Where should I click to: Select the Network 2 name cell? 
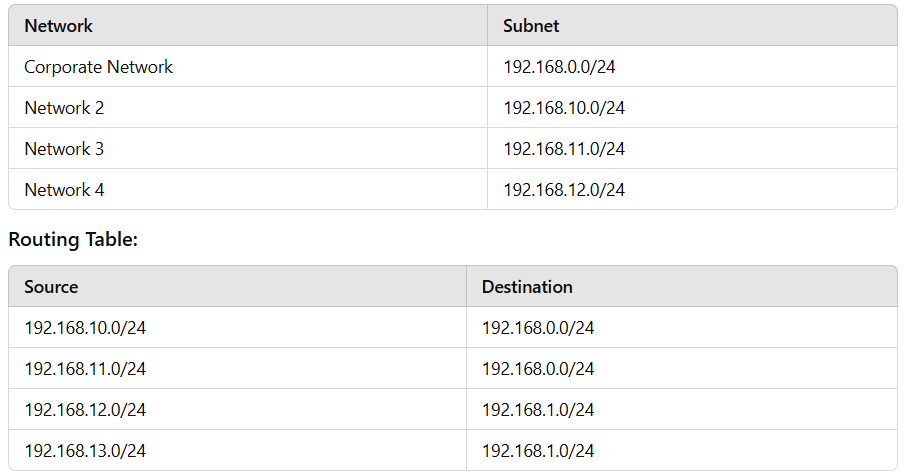click(64, 108)
